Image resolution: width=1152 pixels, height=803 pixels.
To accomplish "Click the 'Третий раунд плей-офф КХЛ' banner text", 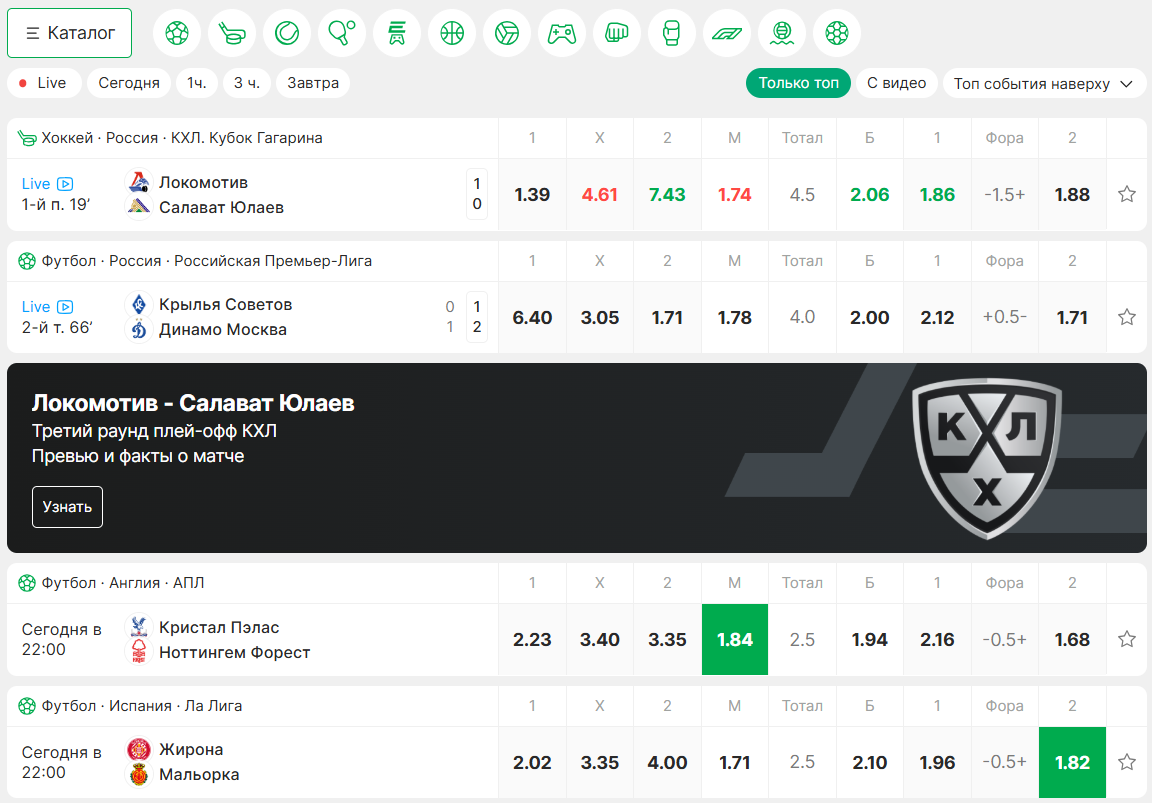I will point(154,431).
